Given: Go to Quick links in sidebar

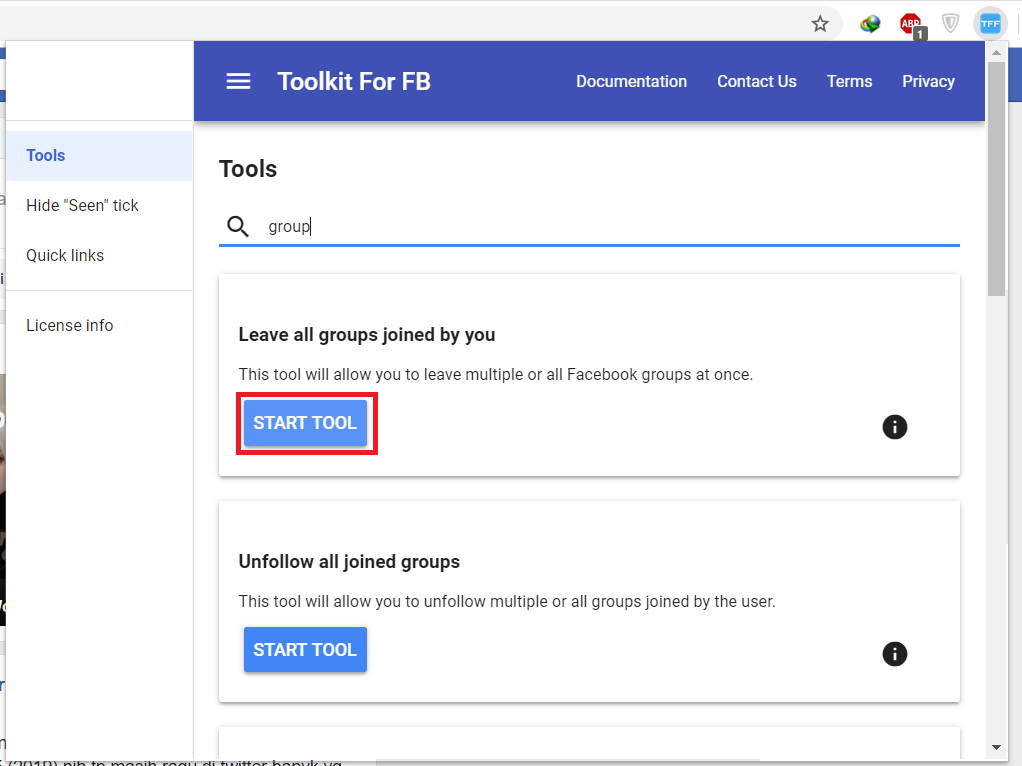Looking at the screenshot, I should pos(65,255).
